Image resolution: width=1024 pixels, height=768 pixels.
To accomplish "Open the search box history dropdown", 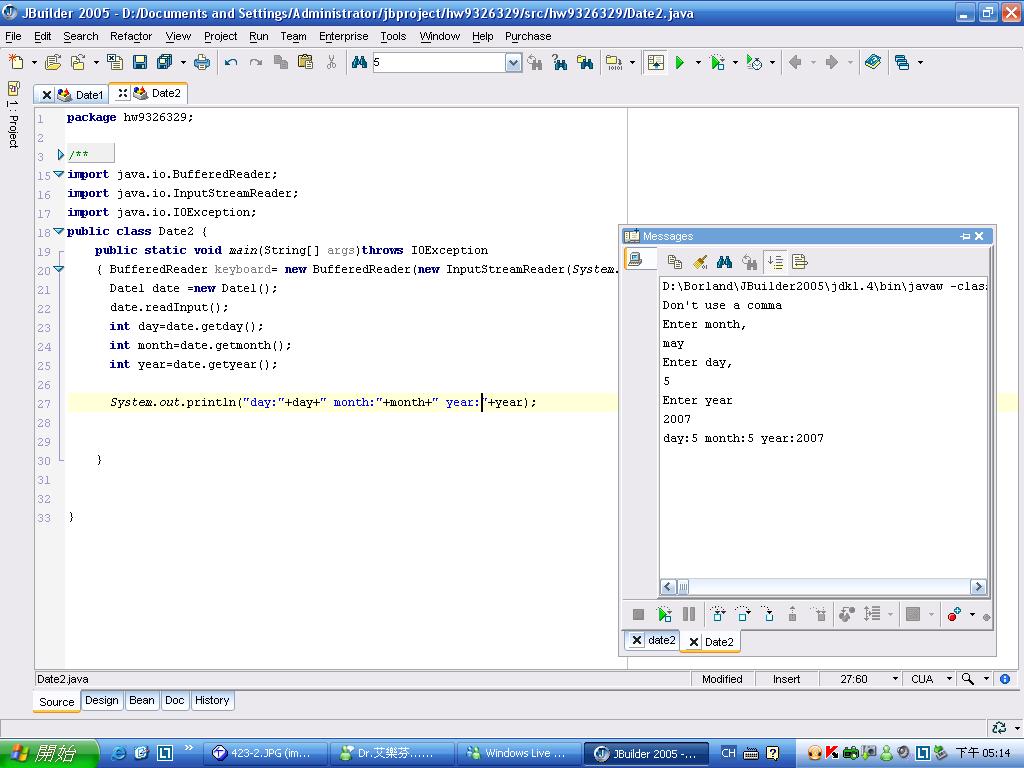I will pyautogui.click(x=514, y=63).
